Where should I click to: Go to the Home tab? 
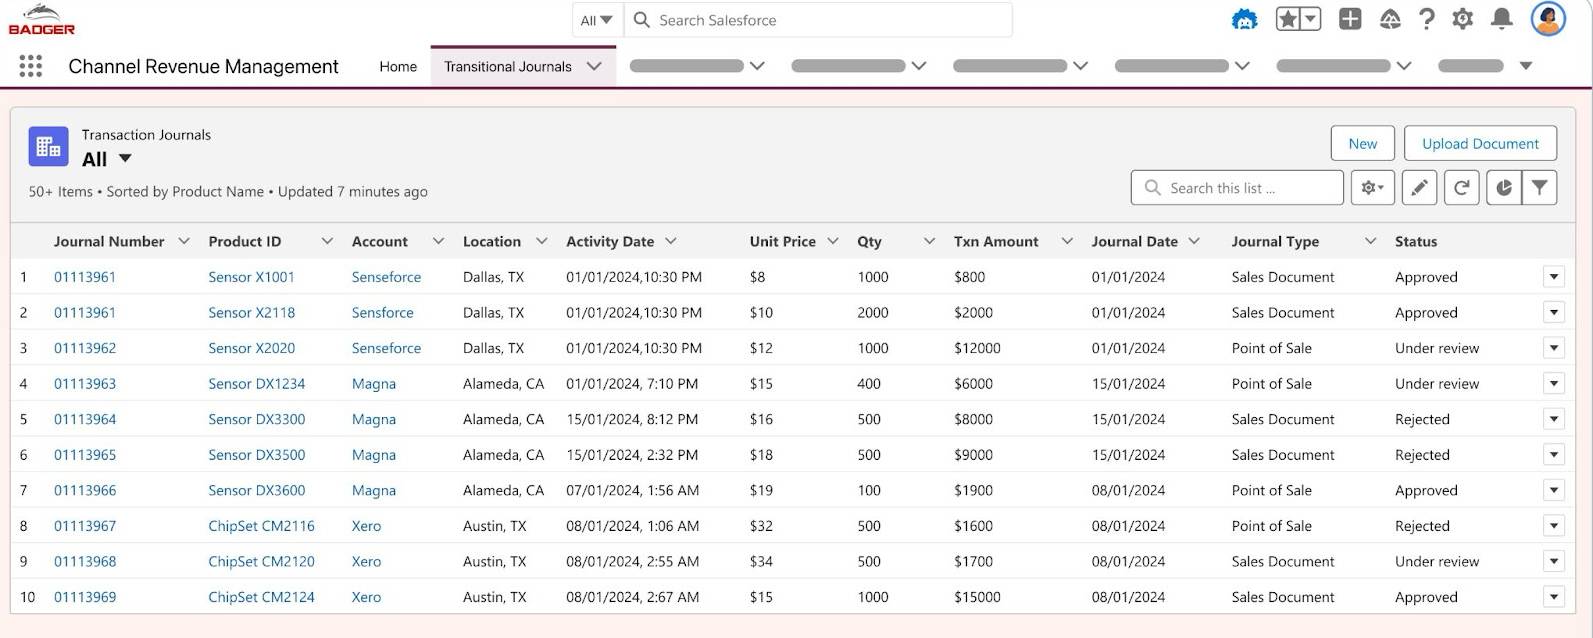click(x=398, y=66)
